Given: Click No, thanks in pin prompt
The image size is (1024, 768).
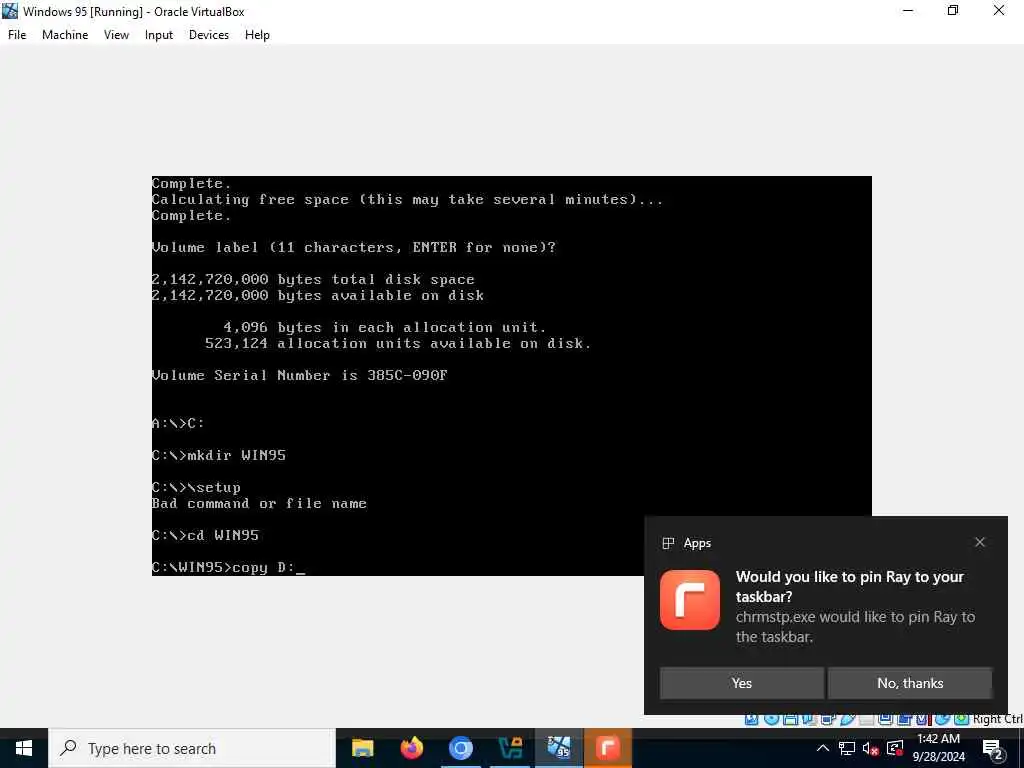Looking at the screenshot, I should click(910, 683).
